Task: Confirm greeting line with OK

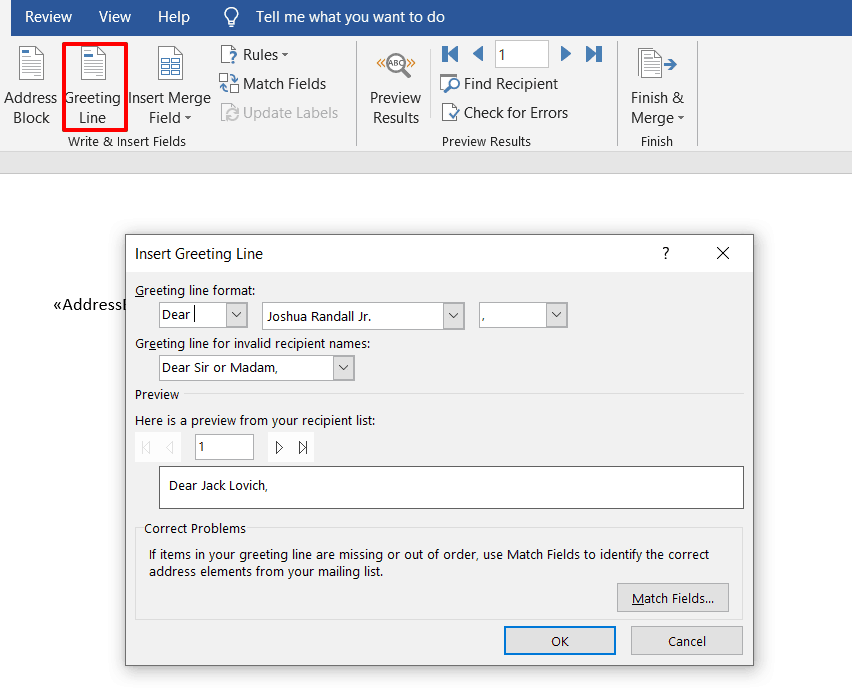Action: click(x=559, y=640)
